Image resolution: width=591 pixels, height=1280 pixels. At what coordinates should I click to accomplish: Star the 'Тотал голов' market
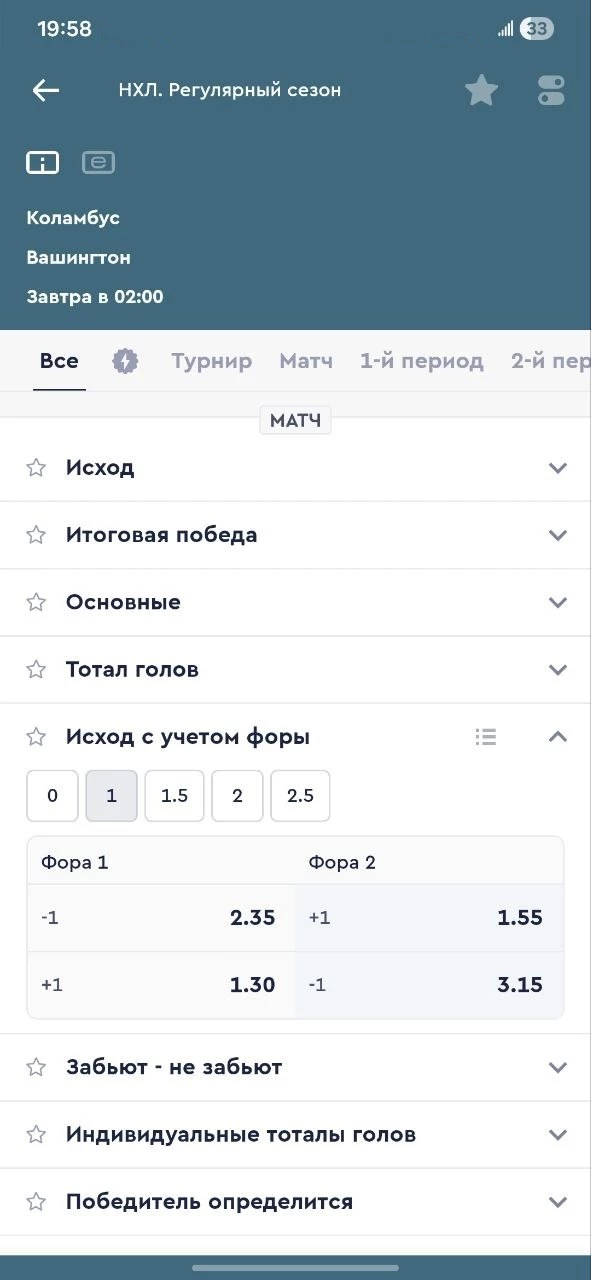36,669
